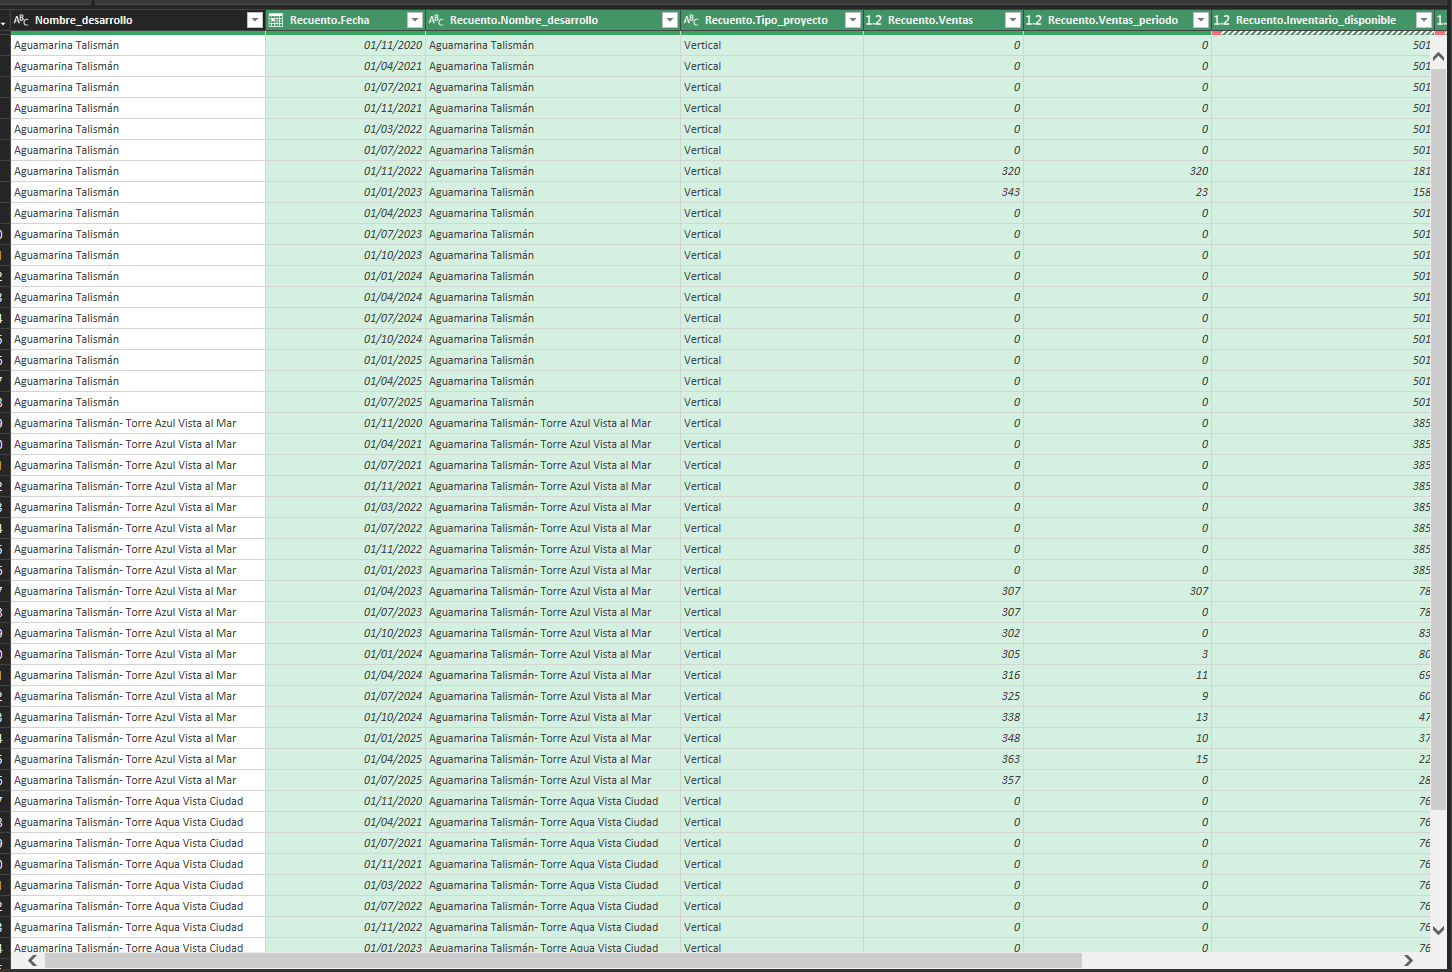This screenshot has height=972, width=1452.
Task: Select the Recuento.Ventas column header
Action: [x=930, y=20]
